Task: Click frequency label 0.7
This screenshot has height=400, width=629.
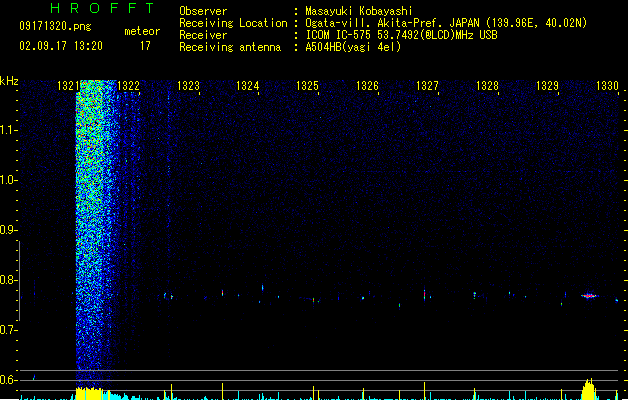Action: coord(8,330)
